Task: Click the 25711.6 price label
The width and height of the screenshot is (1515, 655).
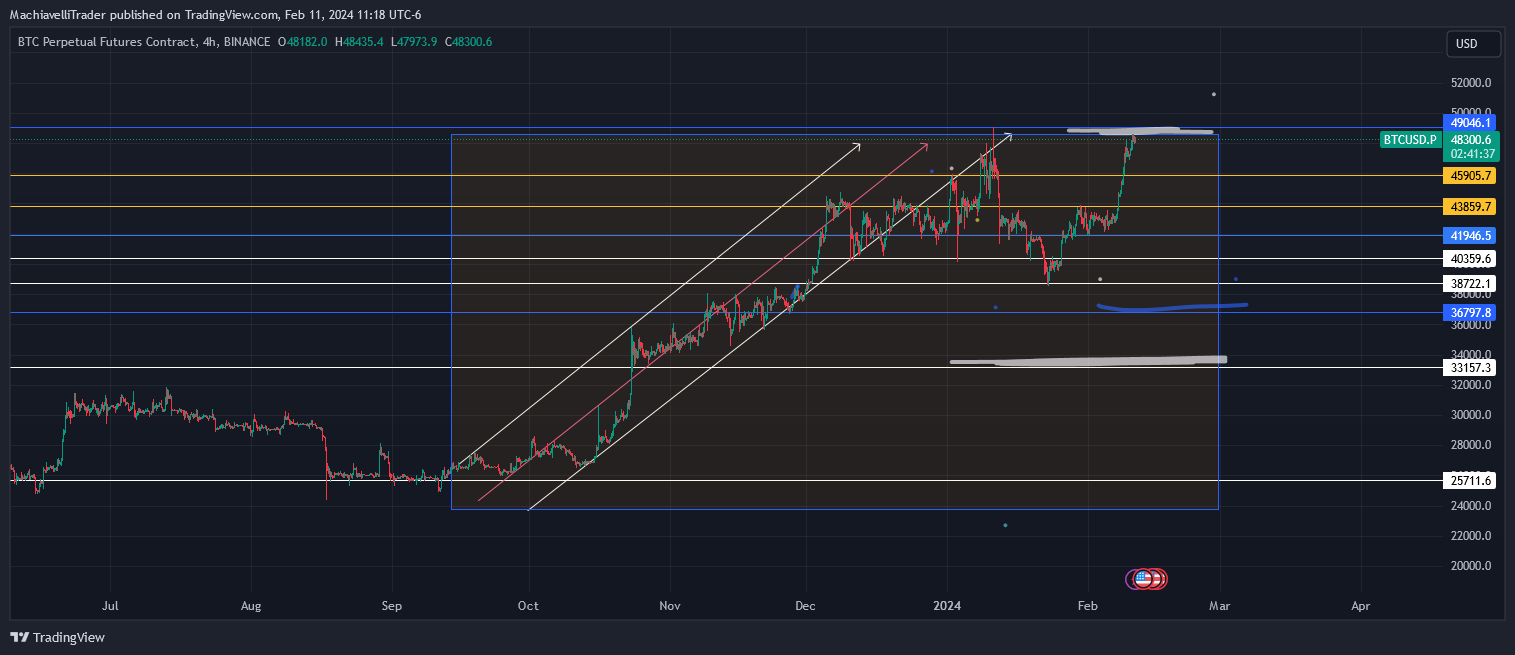Action: pos(1469,481)
